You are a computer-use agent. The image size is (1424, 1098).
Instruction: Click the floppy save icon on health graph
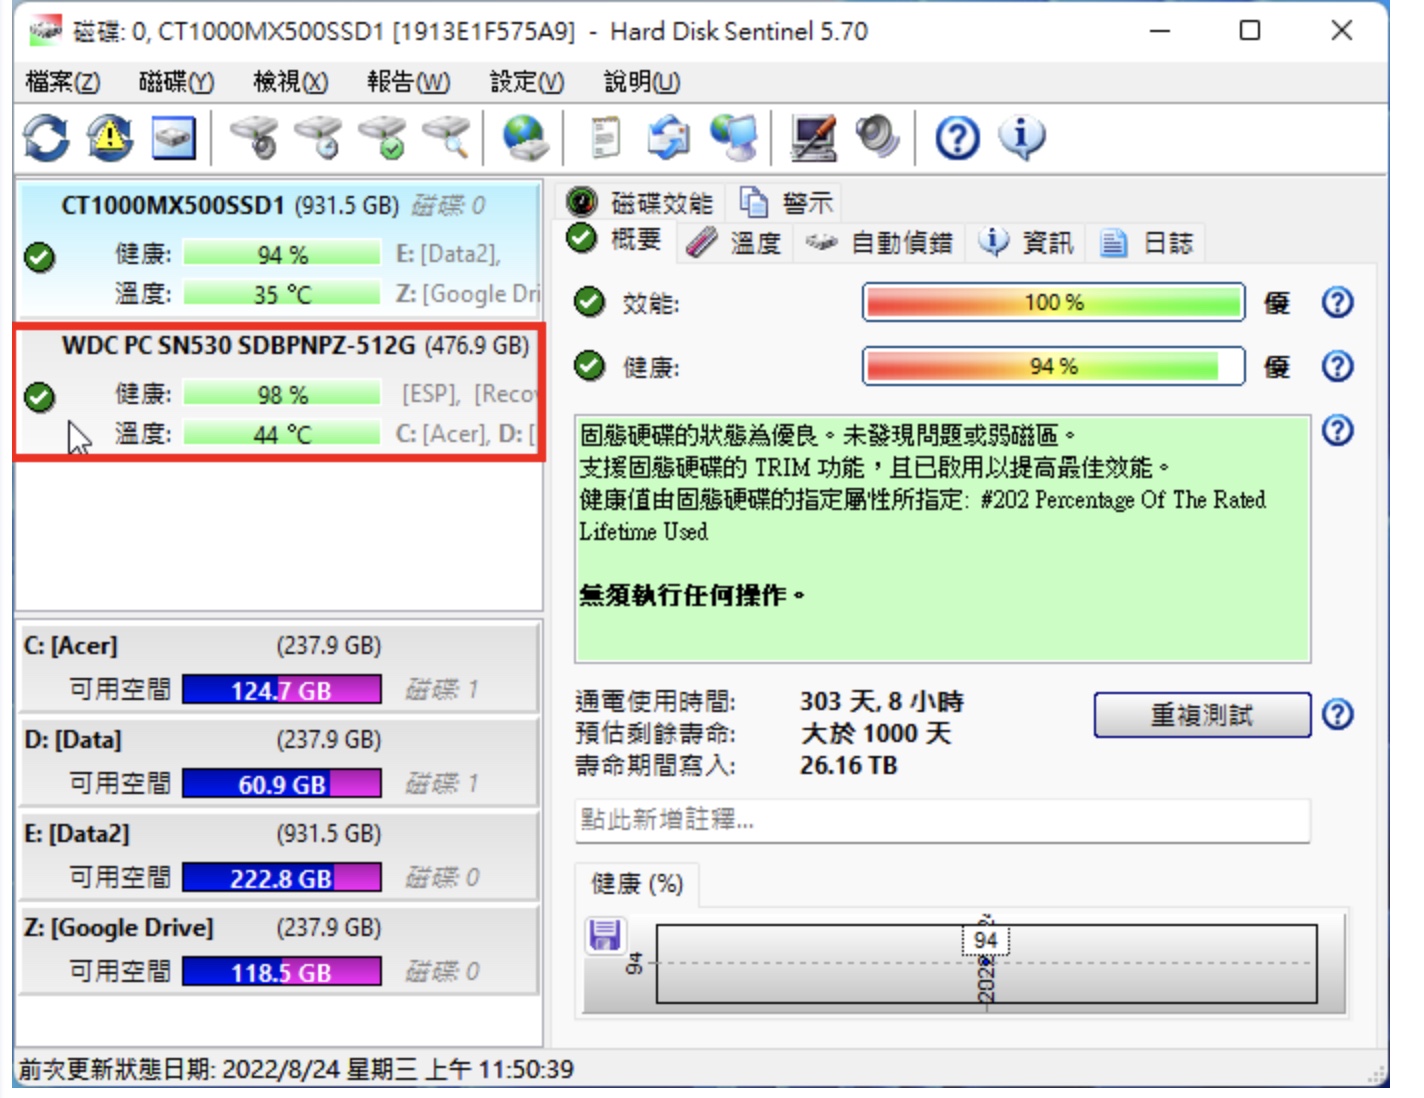[605, 935]
